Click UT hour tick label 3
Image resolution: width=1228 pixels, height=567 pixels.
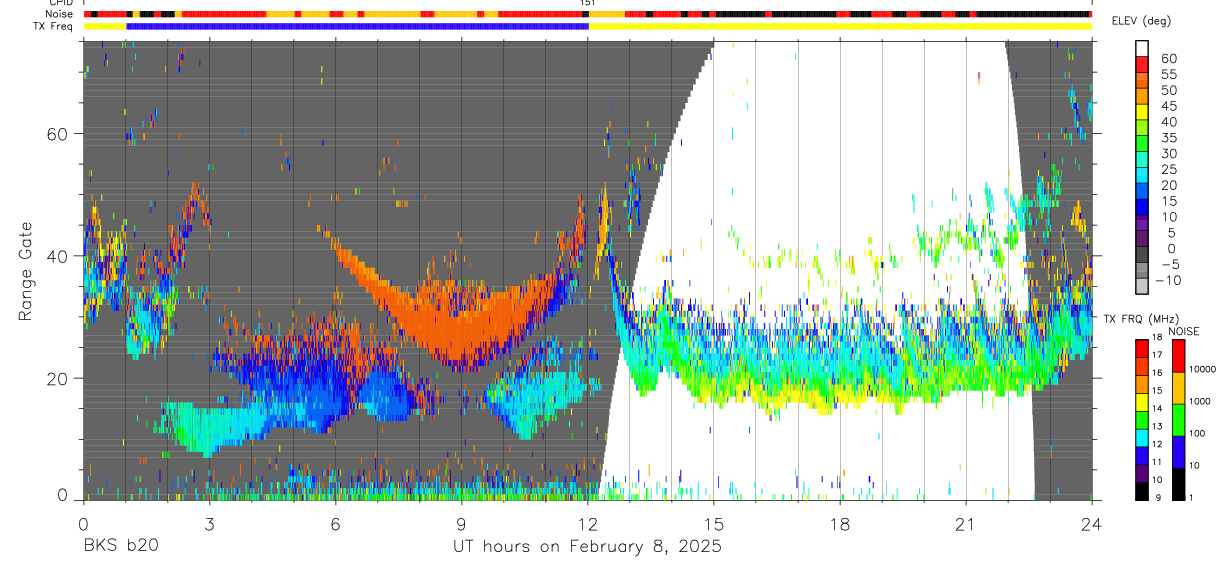[x=209, y=522]
